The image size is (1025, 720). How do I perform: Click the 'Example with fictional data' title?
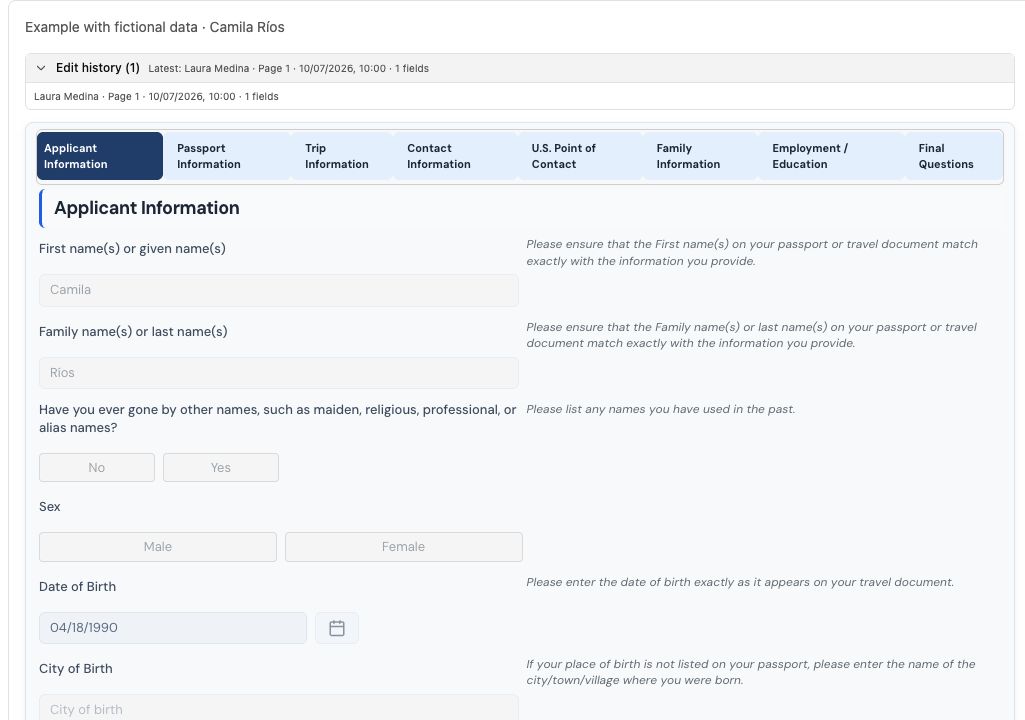coord(154,27)
